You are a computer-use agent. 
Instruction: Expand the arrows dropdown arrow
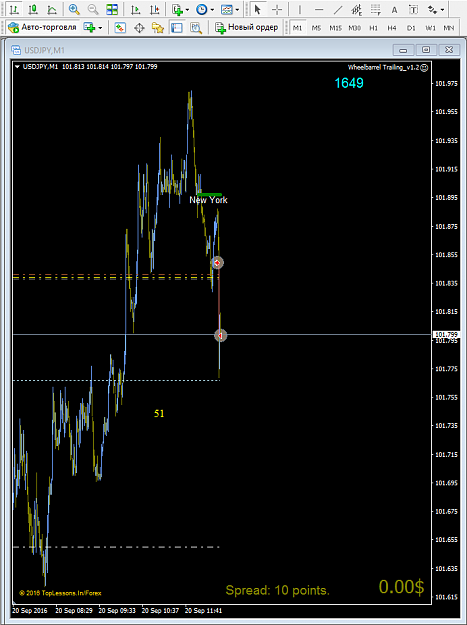pyautogui.click(x=442, y=10)
